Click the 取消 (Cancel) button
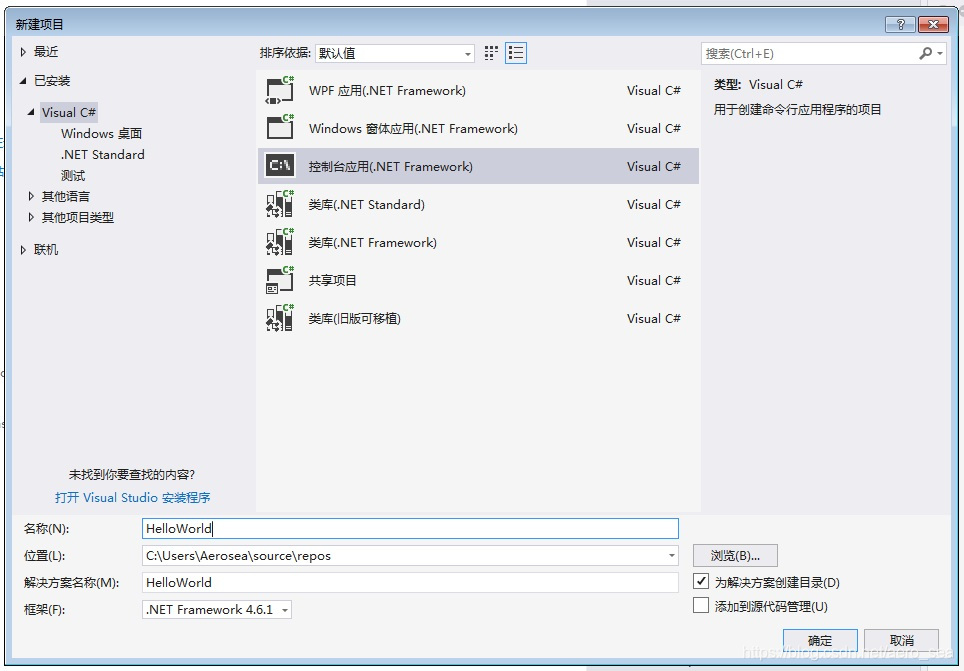The image size is (964, 671). pos(901,640)
